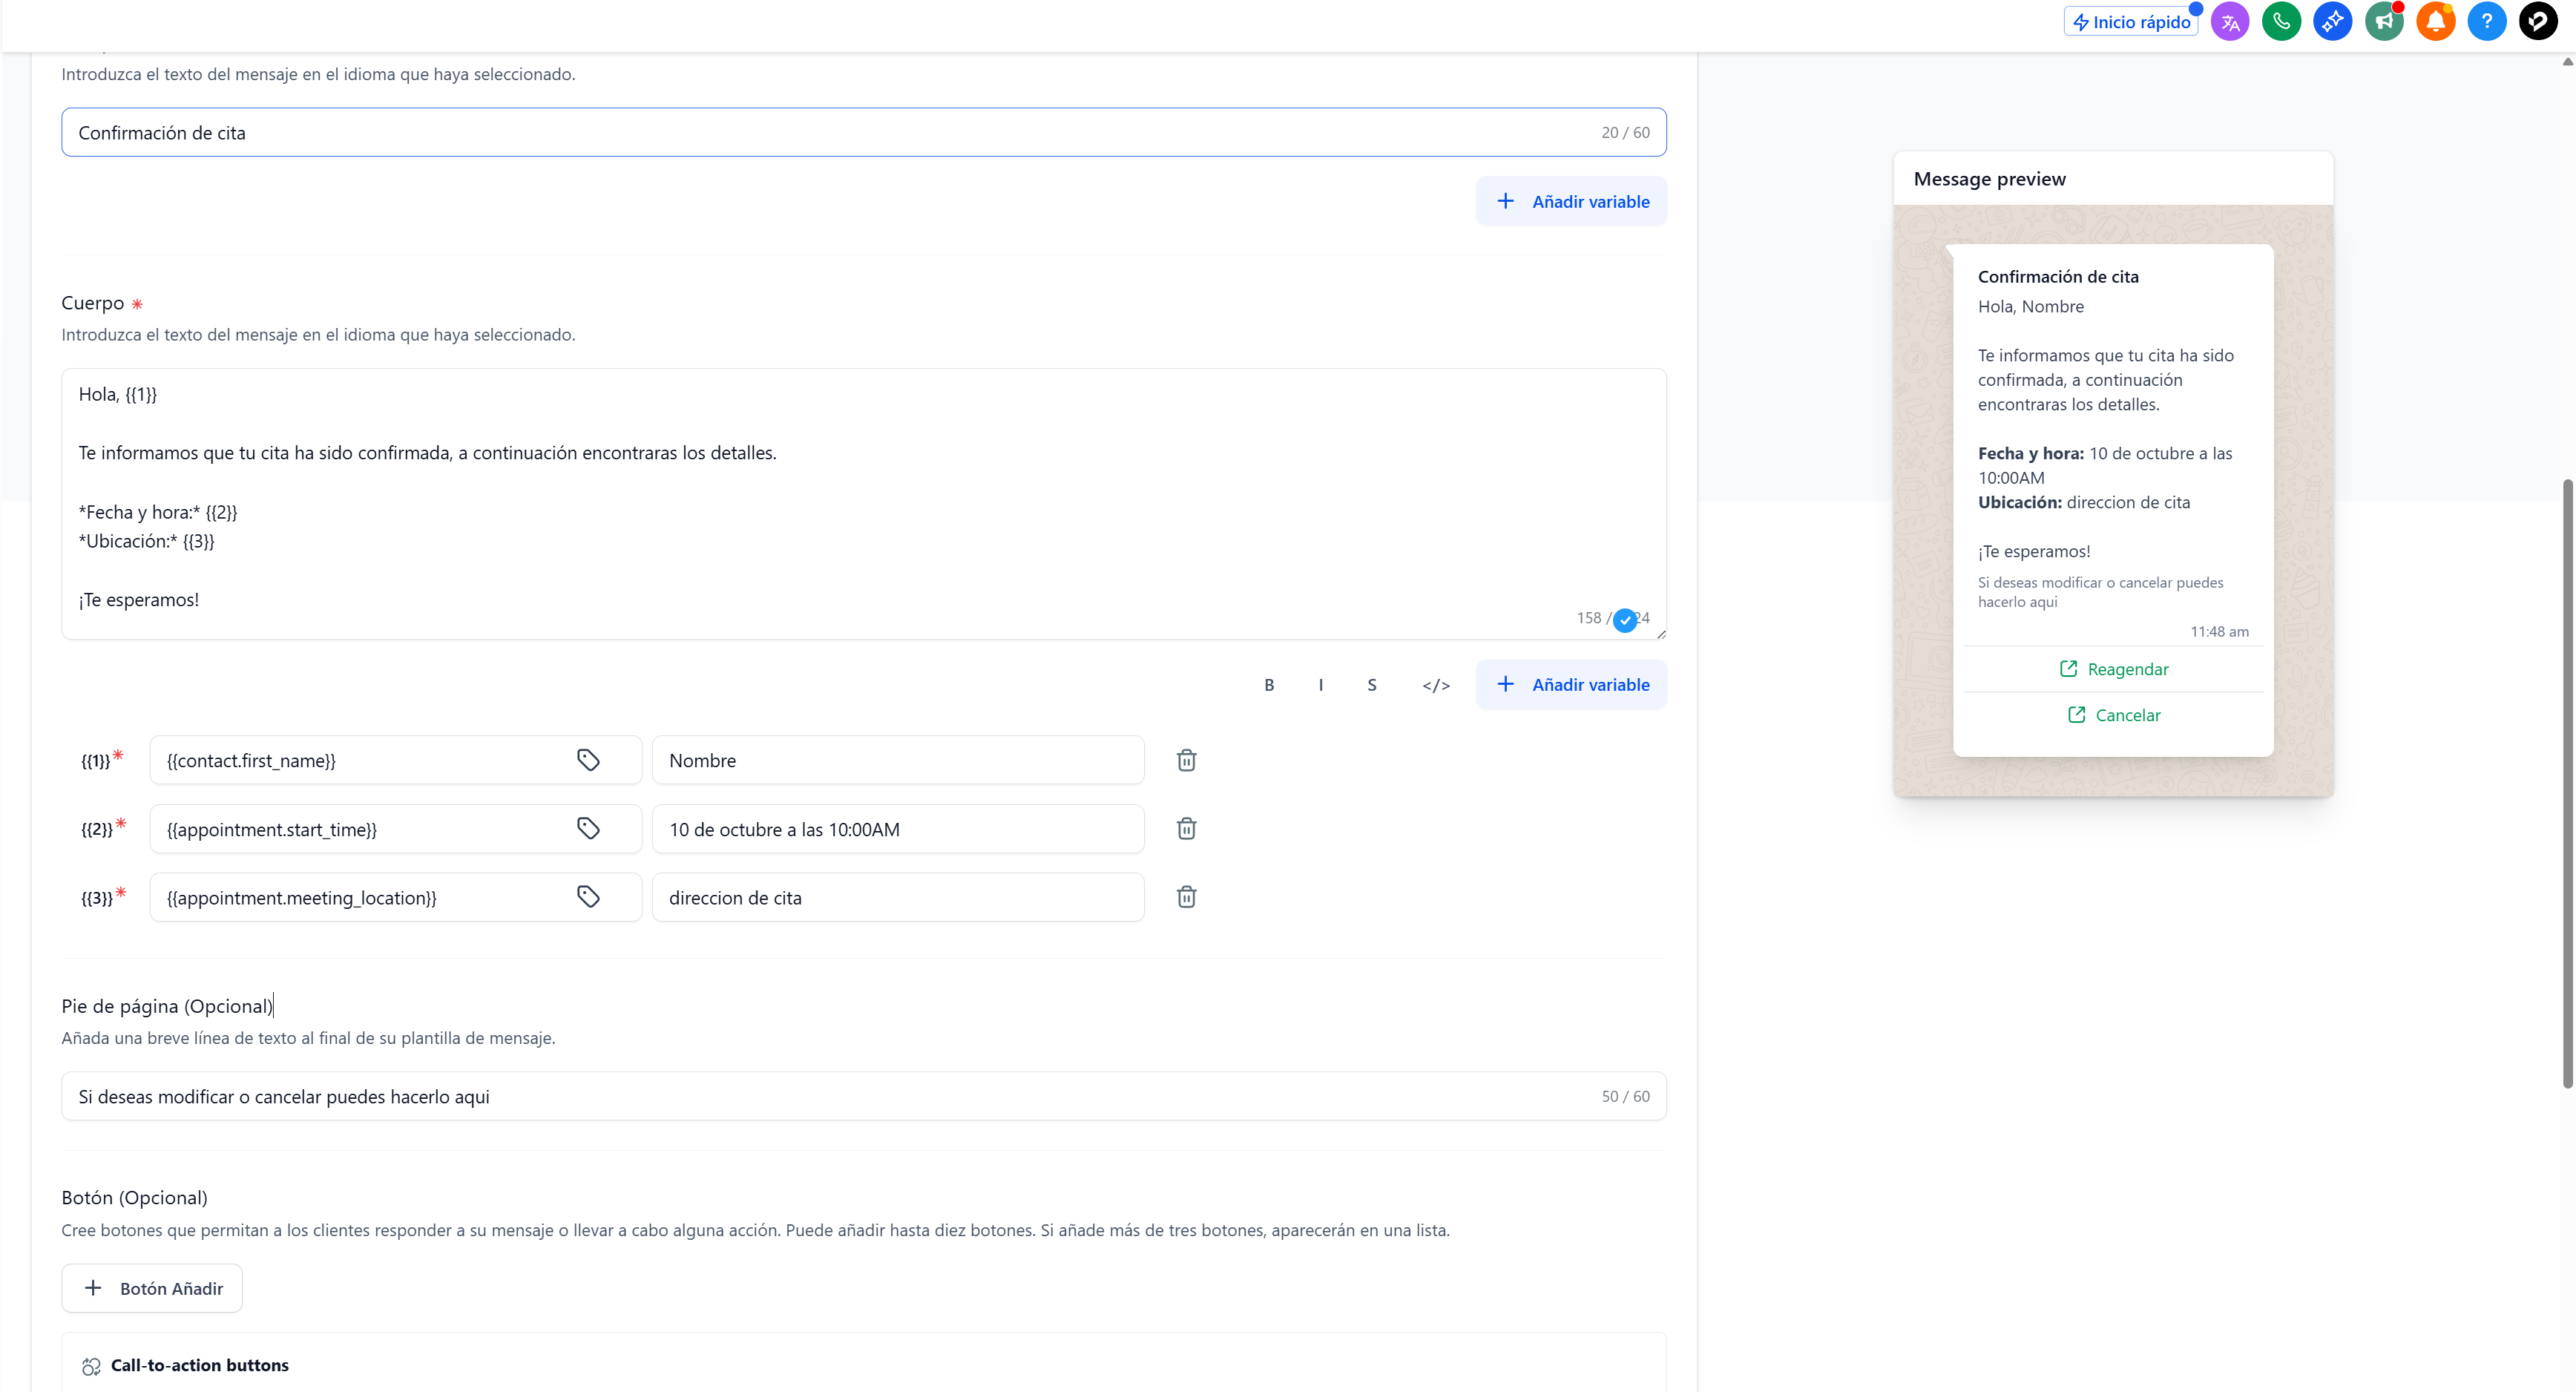The image size is (2576, 1392).
Task: Open the blue help question-mark icon
Action: click(x=2486, y=21)
